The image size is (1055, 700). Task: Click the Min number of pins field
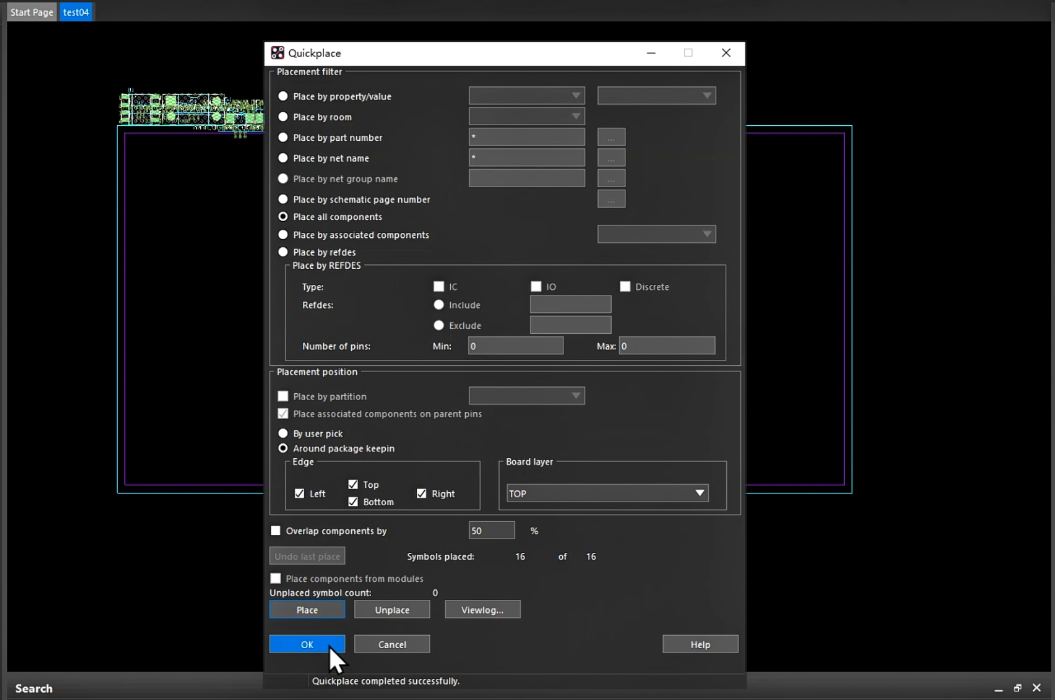pyautogui.click(x=515, y=346)
